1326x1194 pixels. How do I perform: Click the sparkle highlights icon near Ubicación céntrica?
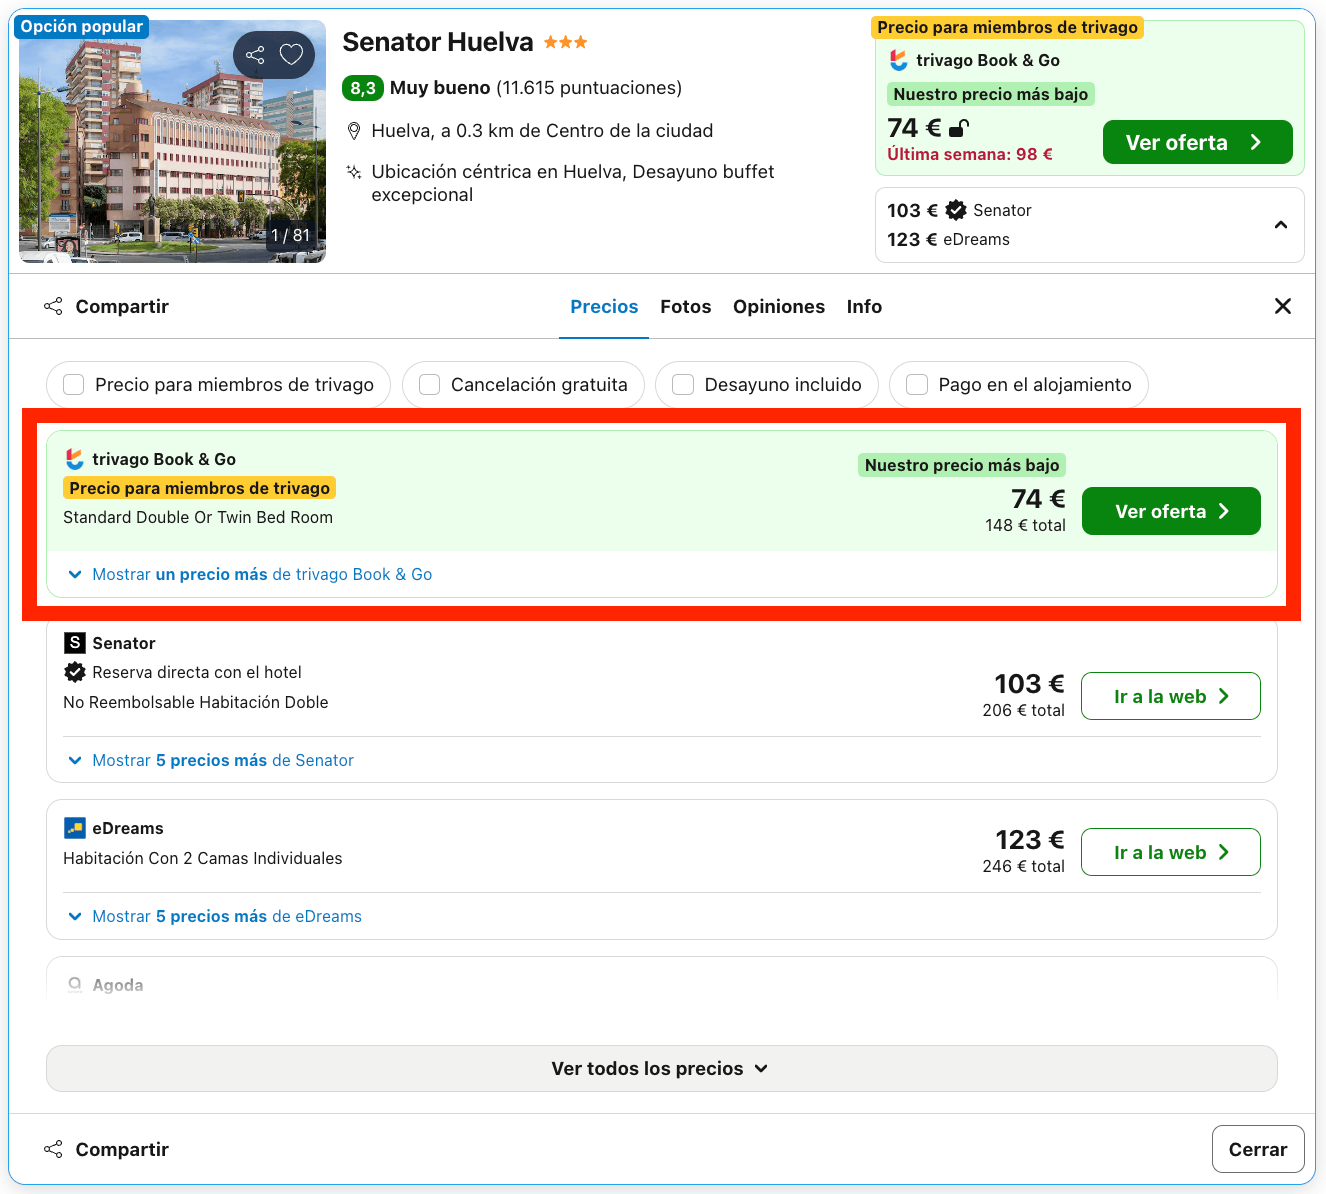[x=353, y=172]
